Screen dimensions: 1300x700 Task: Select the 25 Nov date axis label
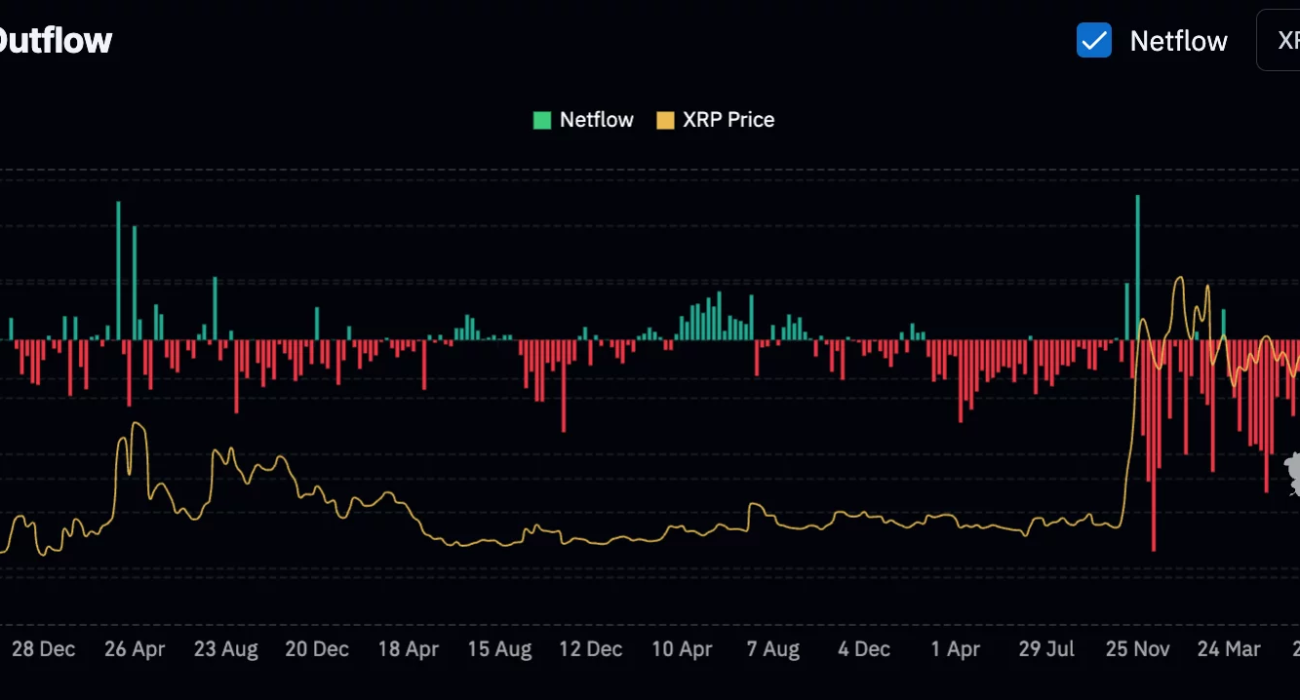click(1137, 649)
